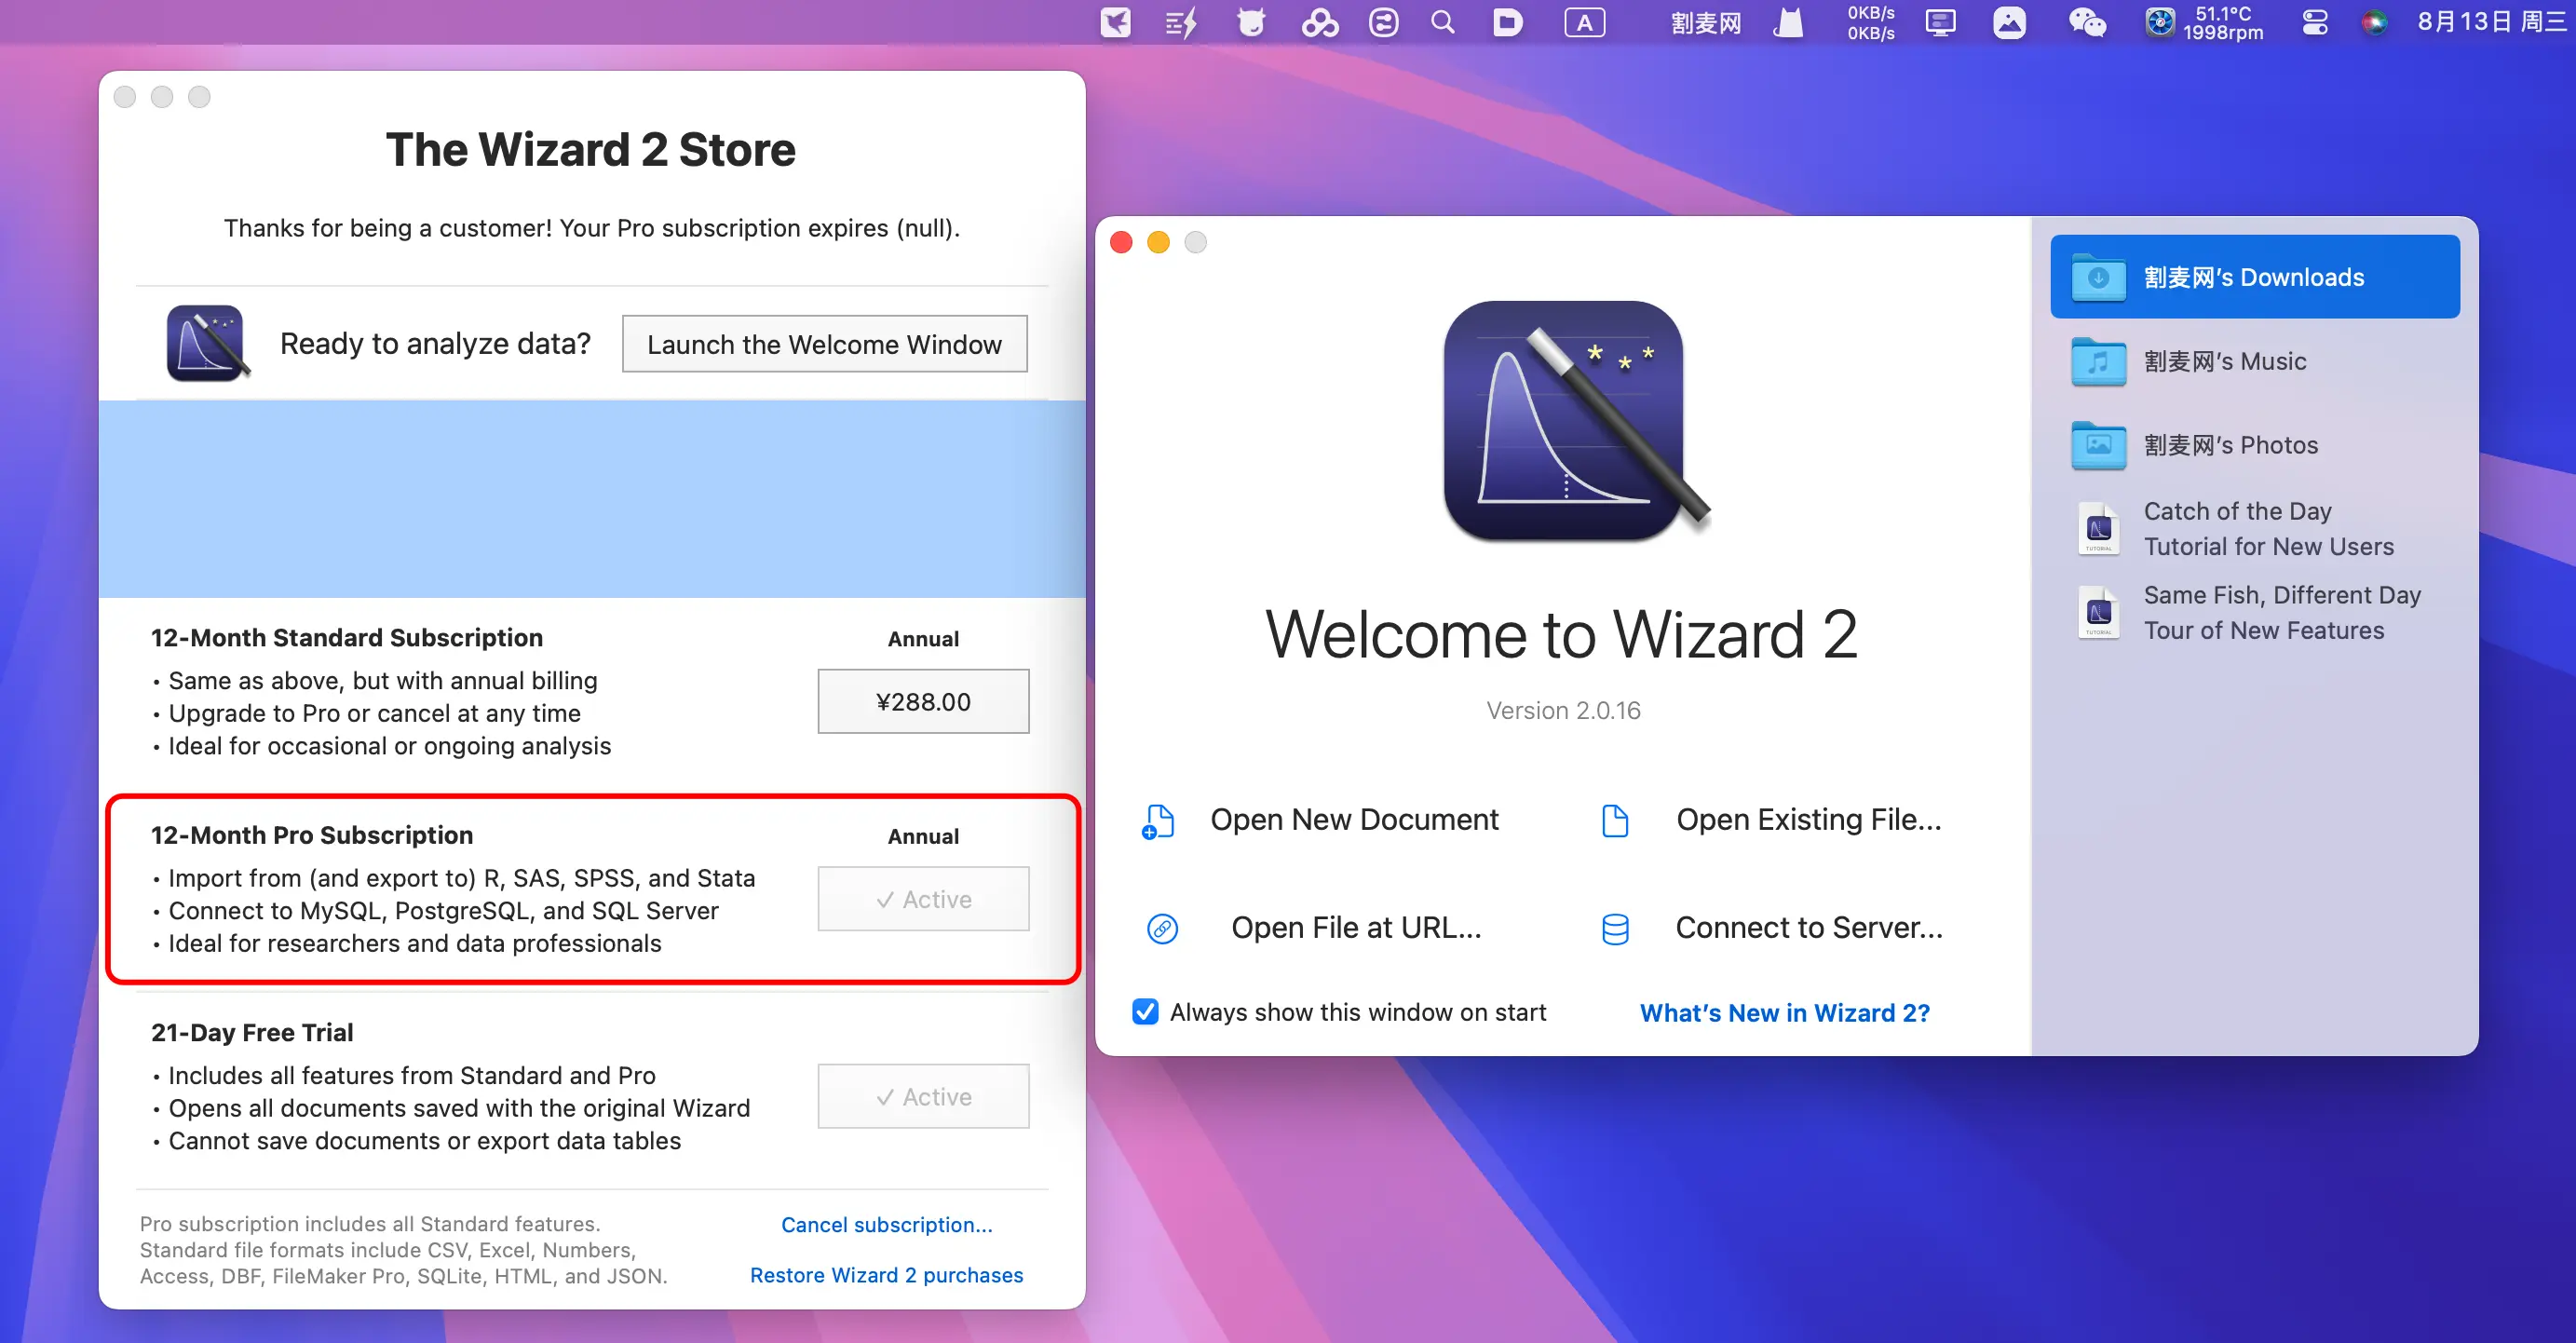Click the network speed indicator in menu bar
This screenshot has height=1343, width=2576.
tap(1870, 22)
